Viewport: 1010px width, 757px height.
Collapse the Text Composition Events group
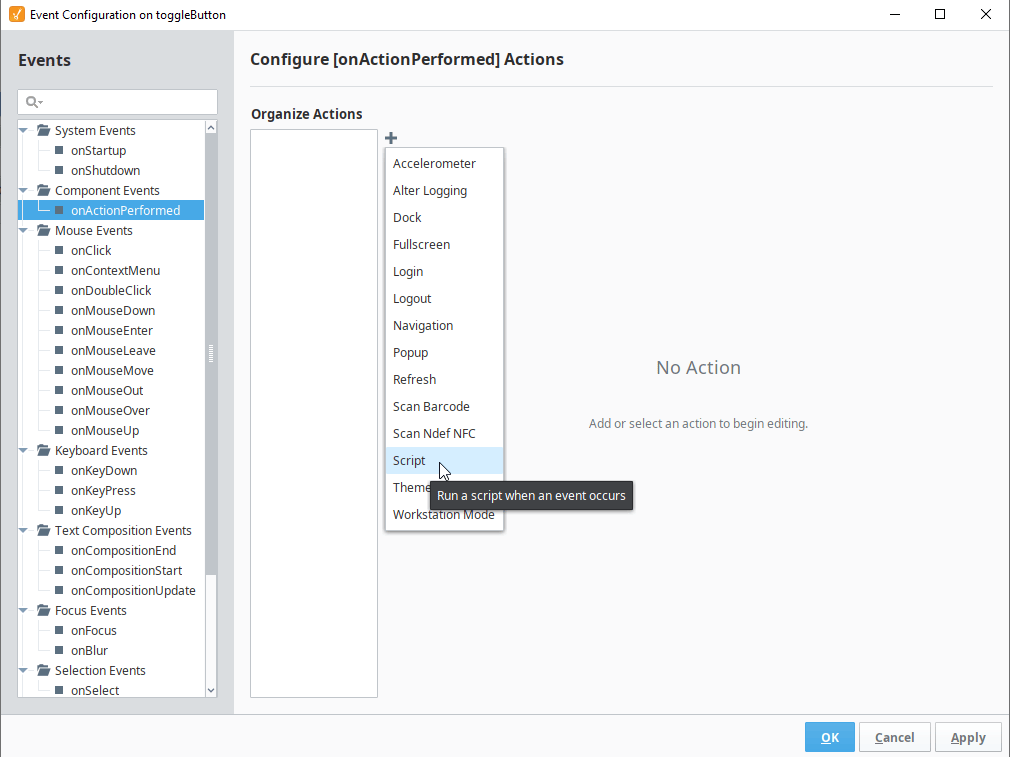tap(24, 530)
